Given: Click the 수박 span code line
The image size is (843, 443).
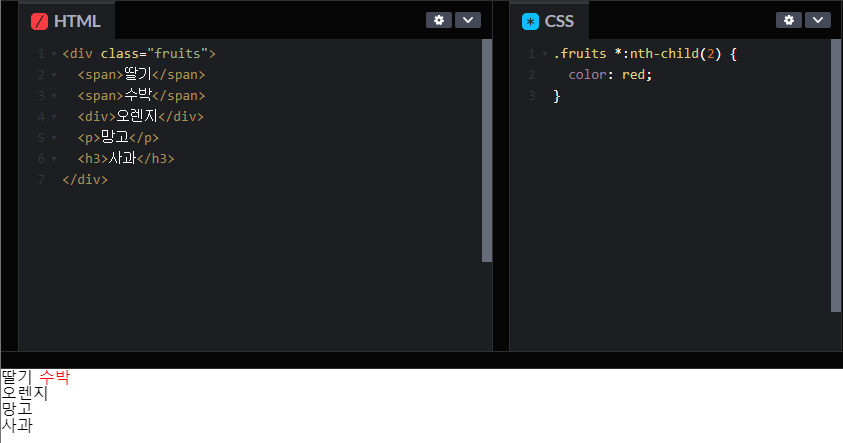Looking at the screenshot, I should click(x=141, y=96).
